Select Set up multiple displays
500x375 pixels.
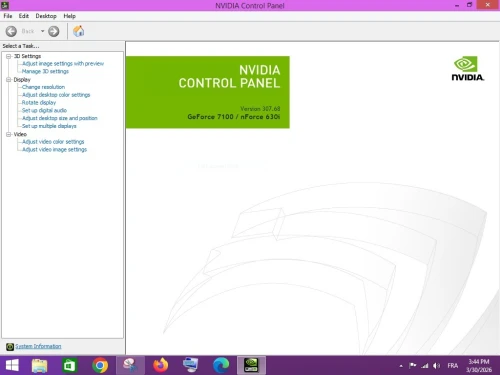(x=49, y=126)
